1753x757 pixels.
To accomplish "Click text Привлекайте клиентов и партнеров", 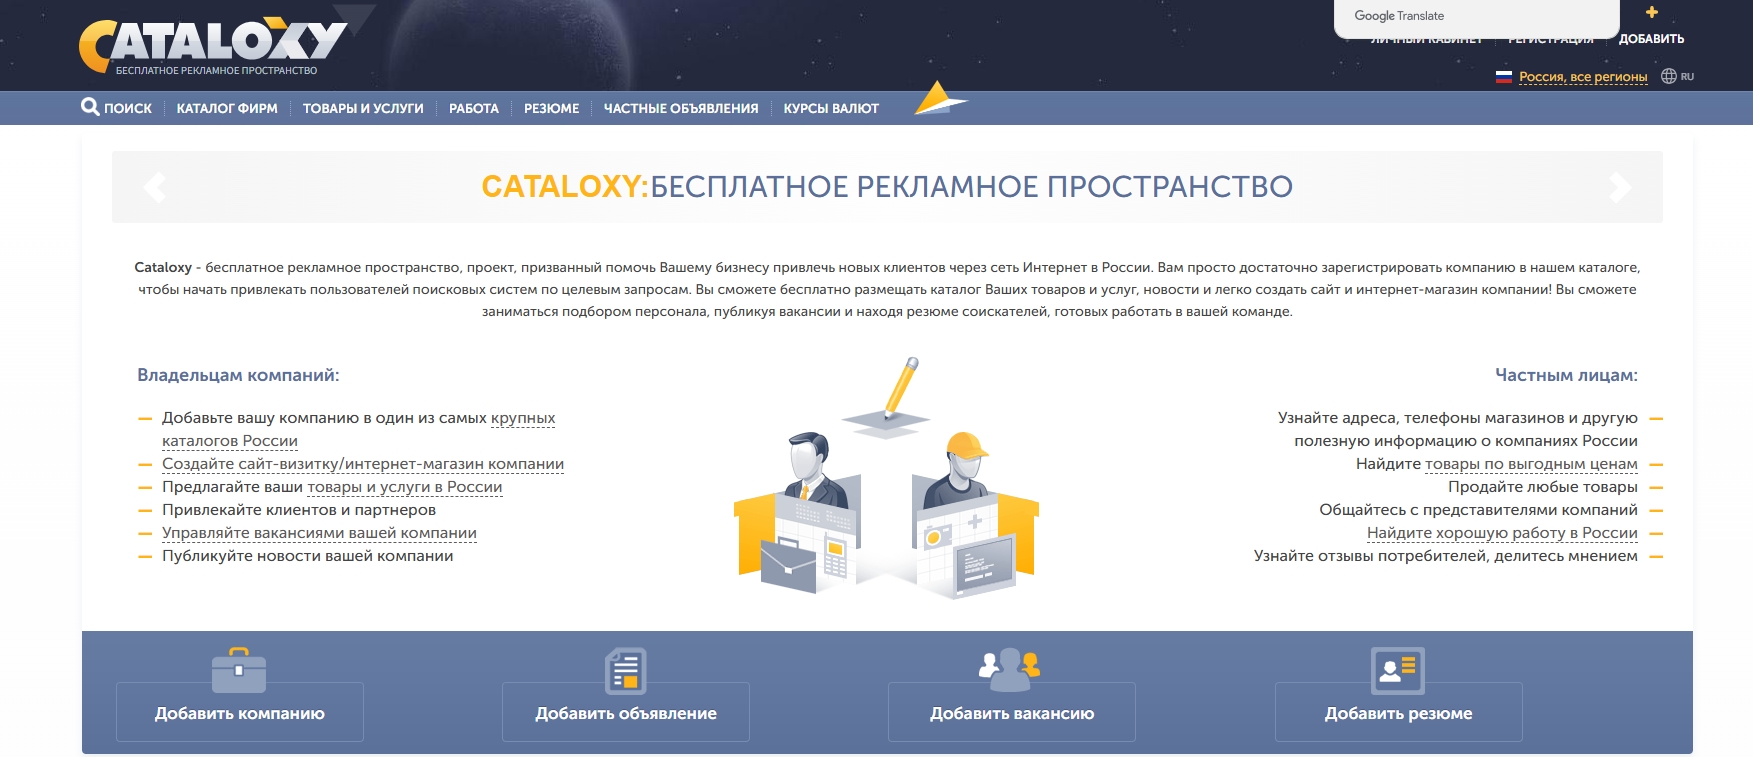I will pos(299,510).
